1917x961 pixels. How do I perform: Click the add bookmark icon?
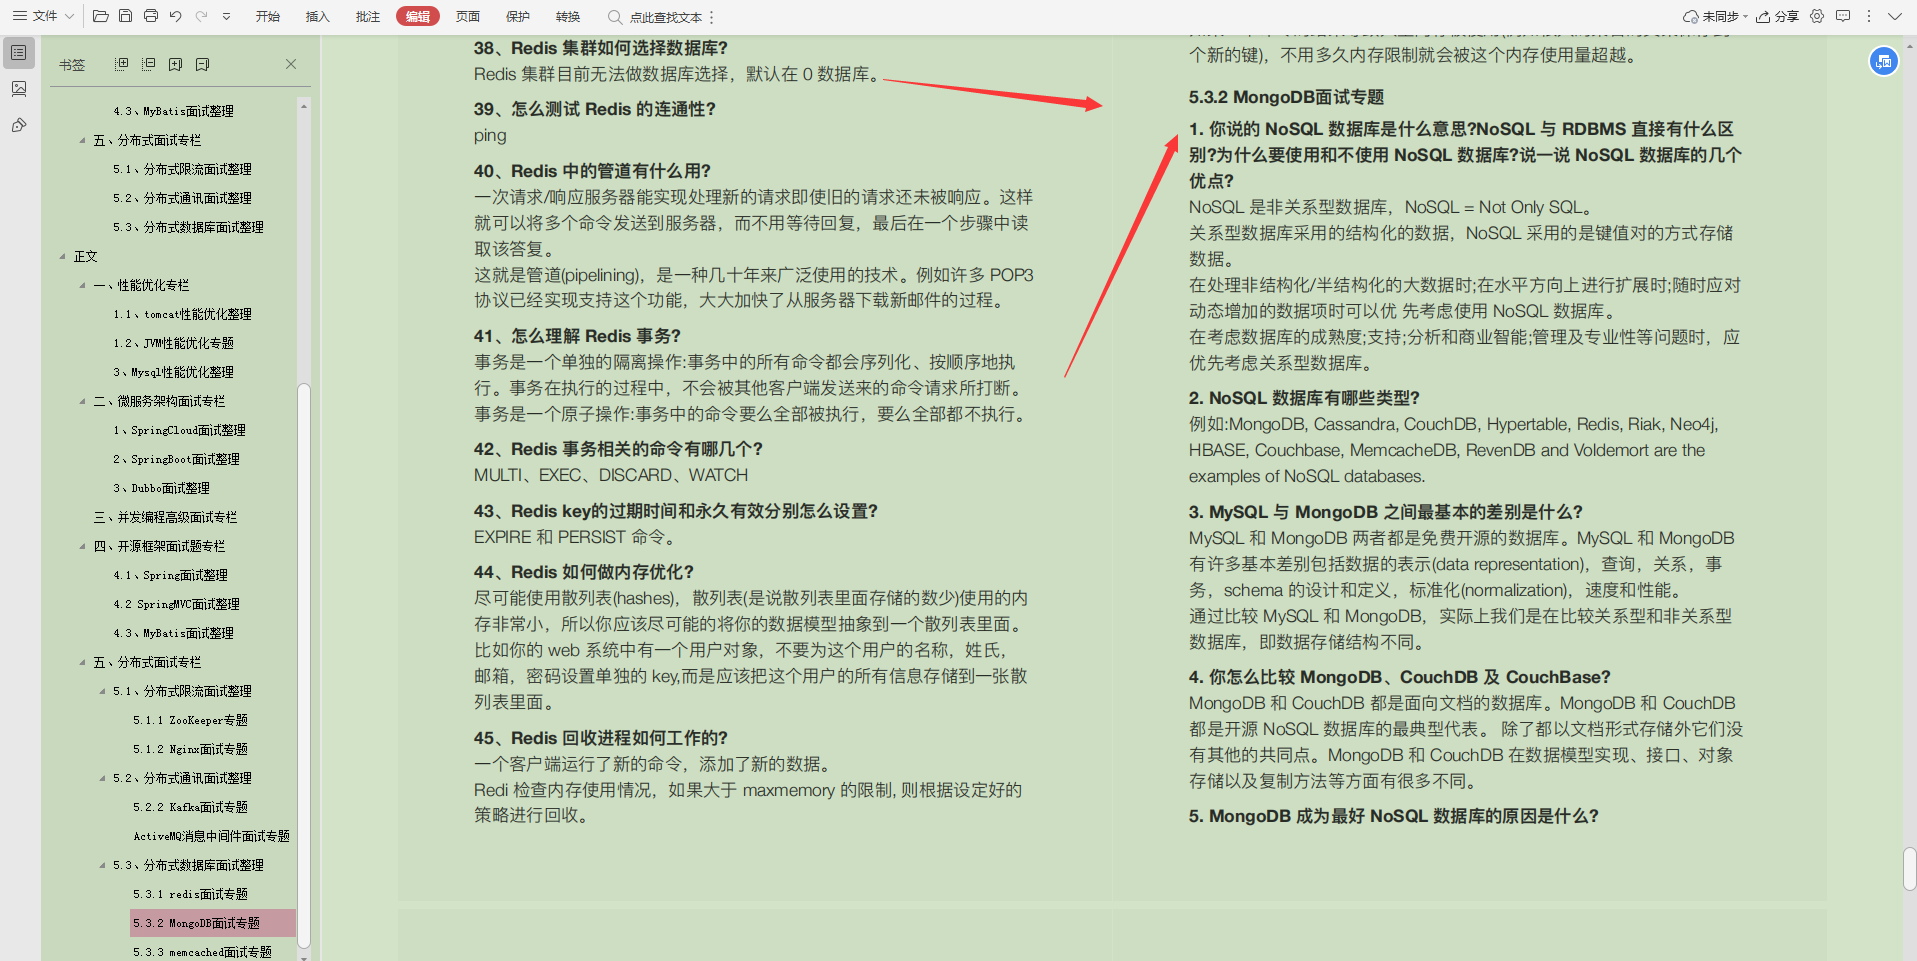coord(175,64)
